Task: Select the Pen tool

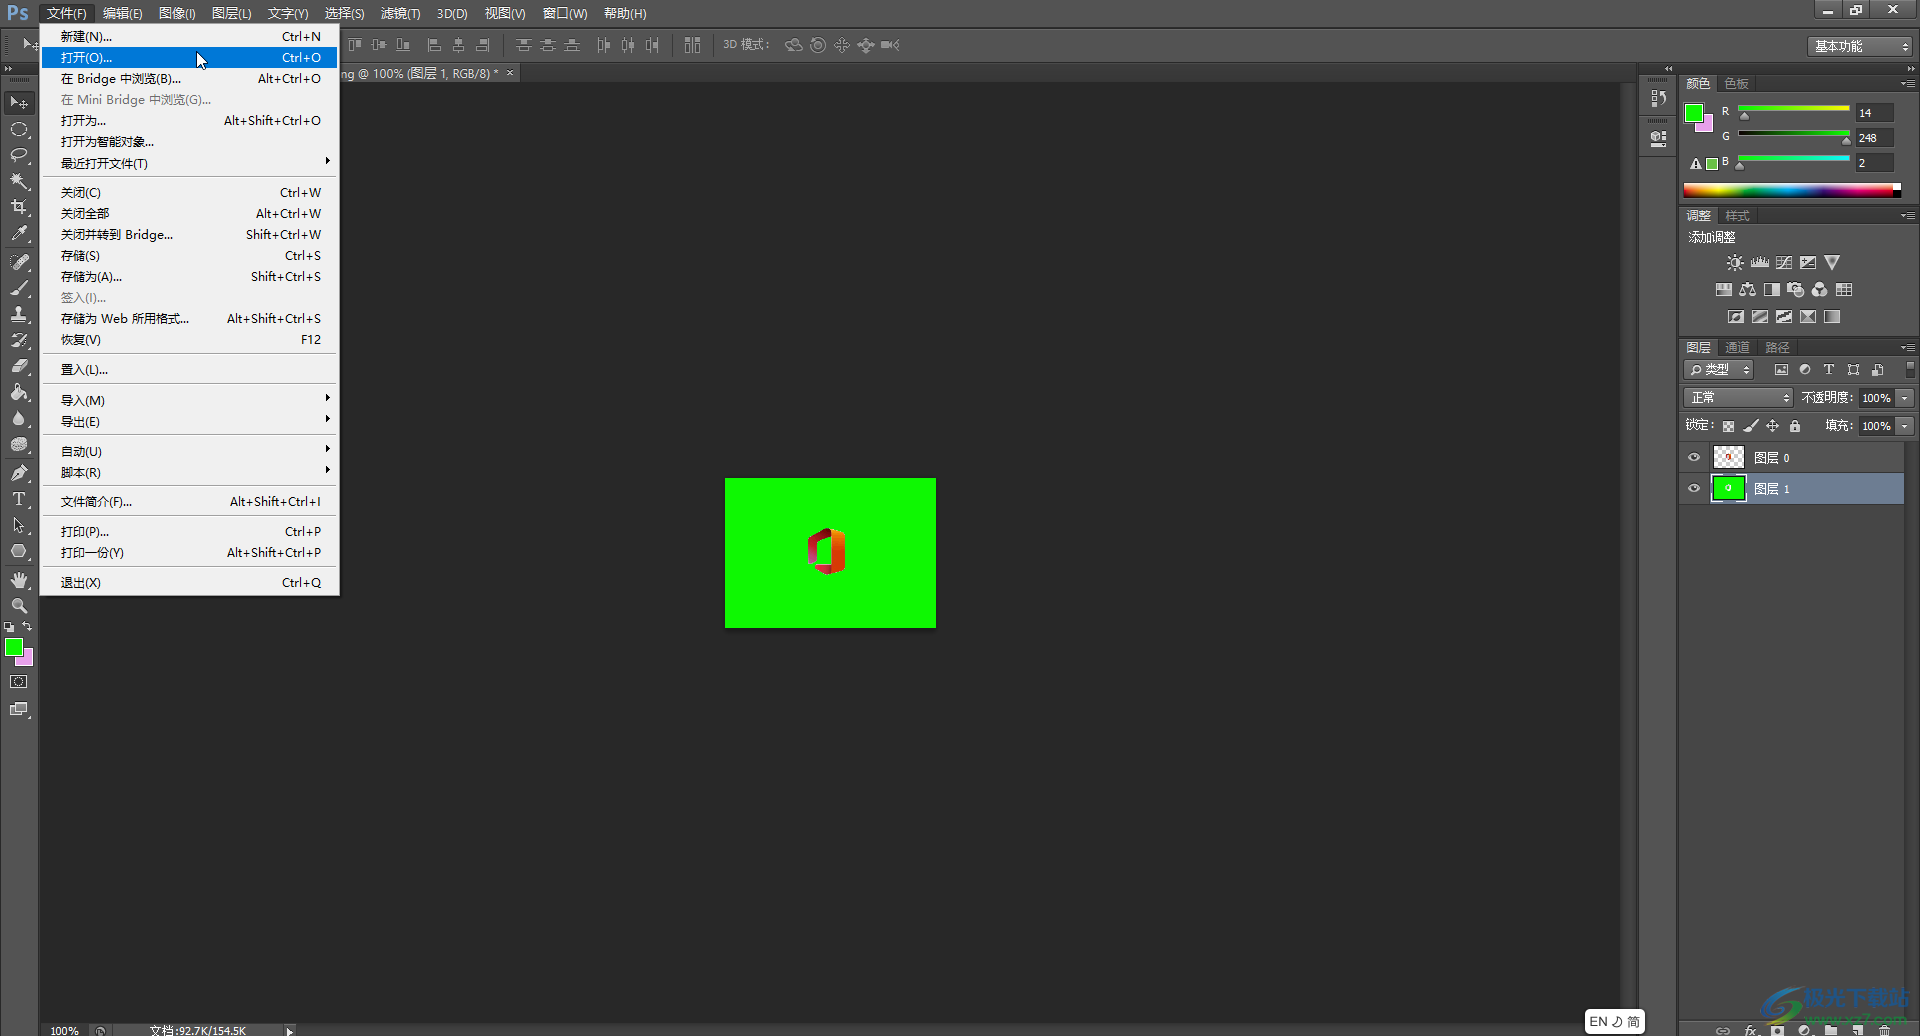Action: click(x=19, y=473)
